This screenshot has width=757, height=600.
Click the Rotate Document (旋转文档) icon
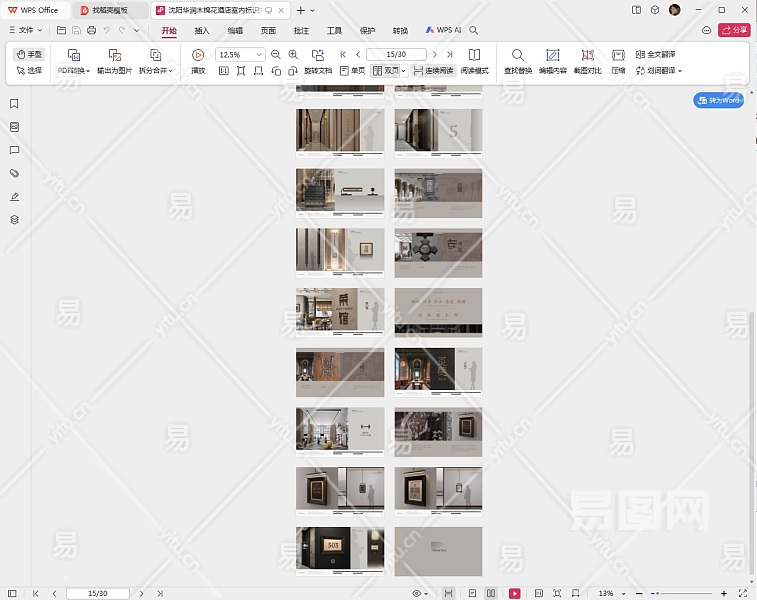(318, 55)
